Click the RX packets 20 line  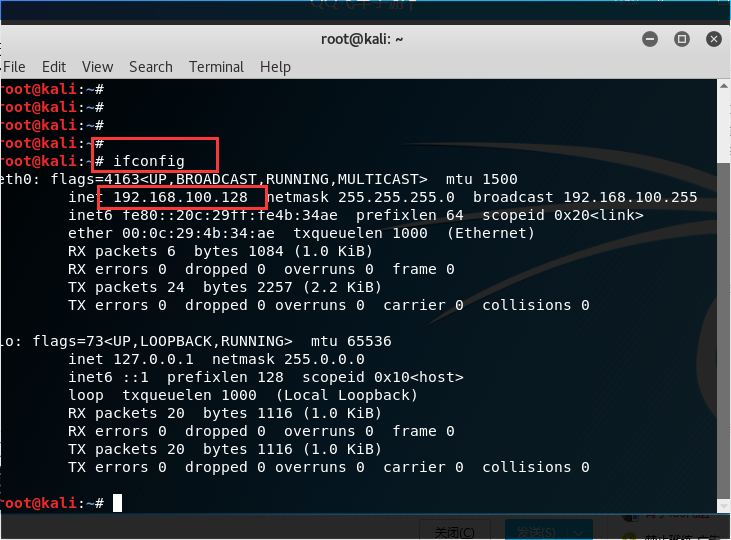pos(225,413)
